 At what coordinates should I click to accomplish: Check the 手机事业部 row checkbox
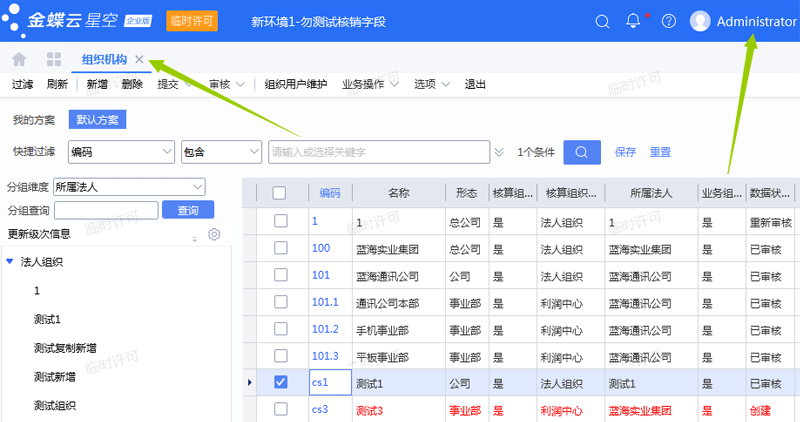coord(281,328)
